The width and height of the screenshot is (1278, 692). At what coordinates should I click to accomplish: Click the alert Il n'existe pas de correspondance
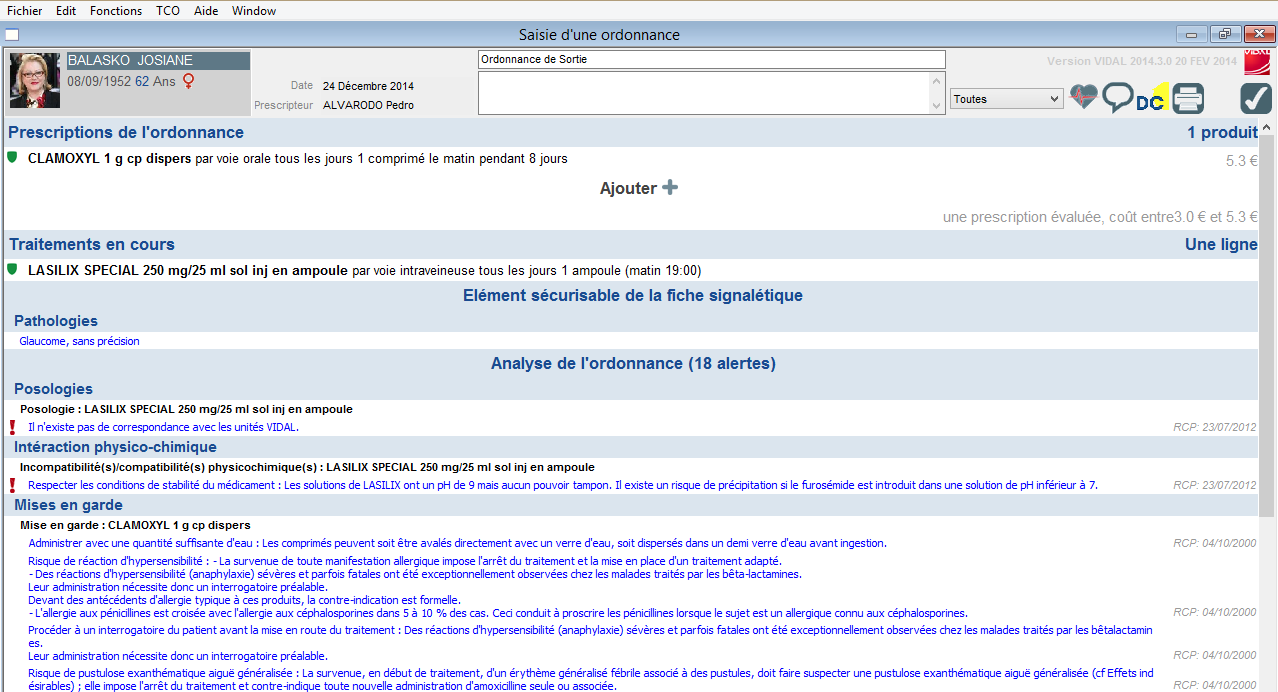pyautogui.click(x=163, y=427)
